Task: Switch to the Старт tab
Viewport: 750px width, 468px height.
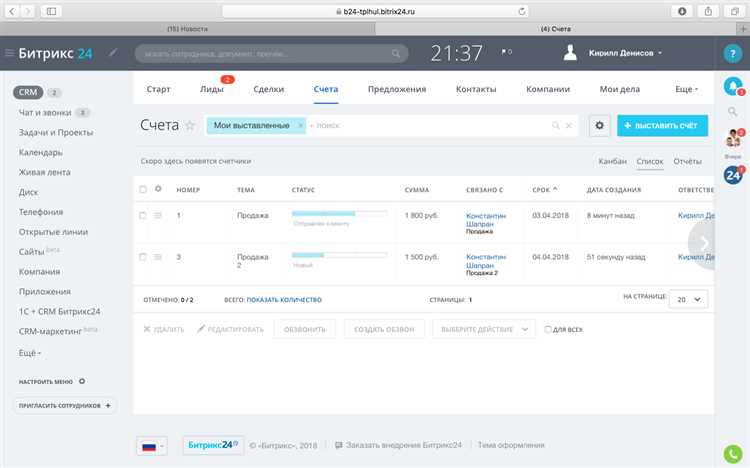Action: coord(158,89)
